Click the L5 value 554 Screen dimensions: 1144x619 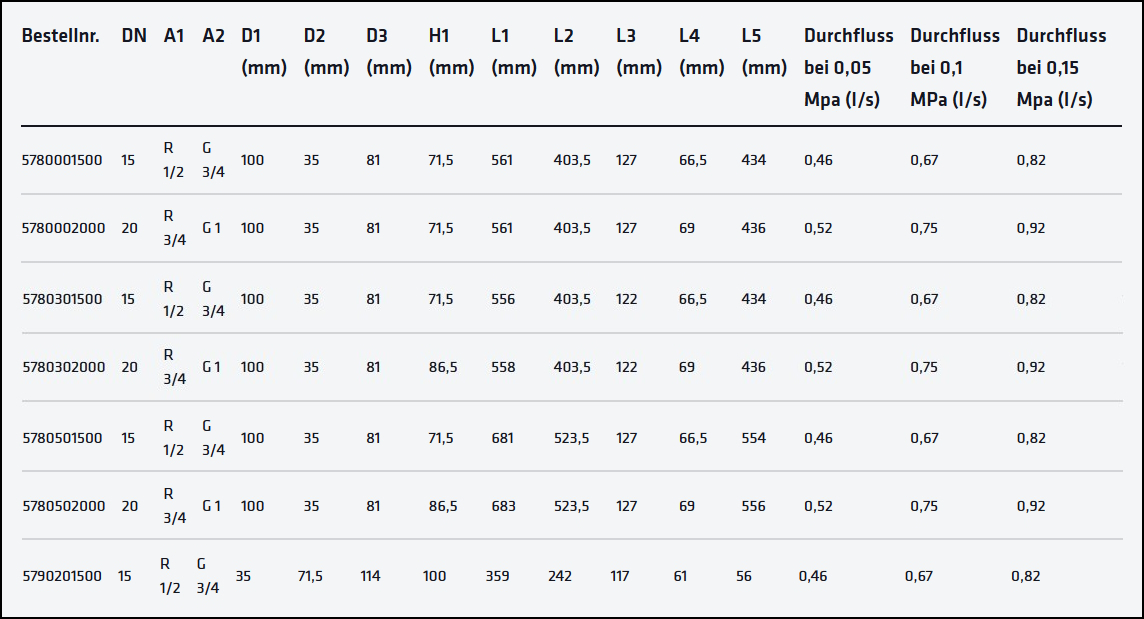pos(754,438)
